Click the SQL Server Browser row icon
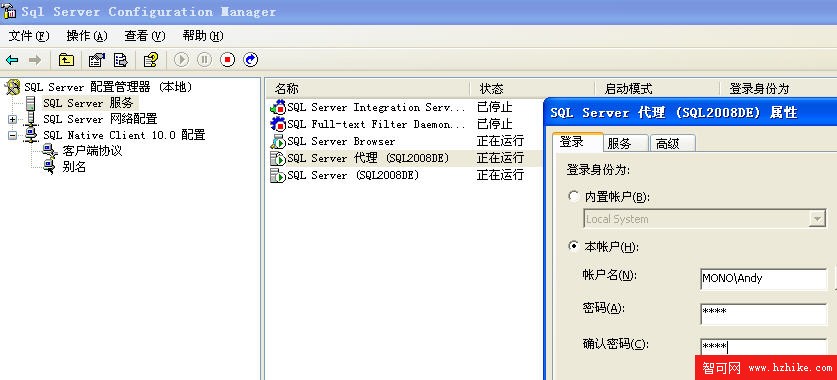The height and width of the screenshot is (380, 837). [x=278, y=142]
